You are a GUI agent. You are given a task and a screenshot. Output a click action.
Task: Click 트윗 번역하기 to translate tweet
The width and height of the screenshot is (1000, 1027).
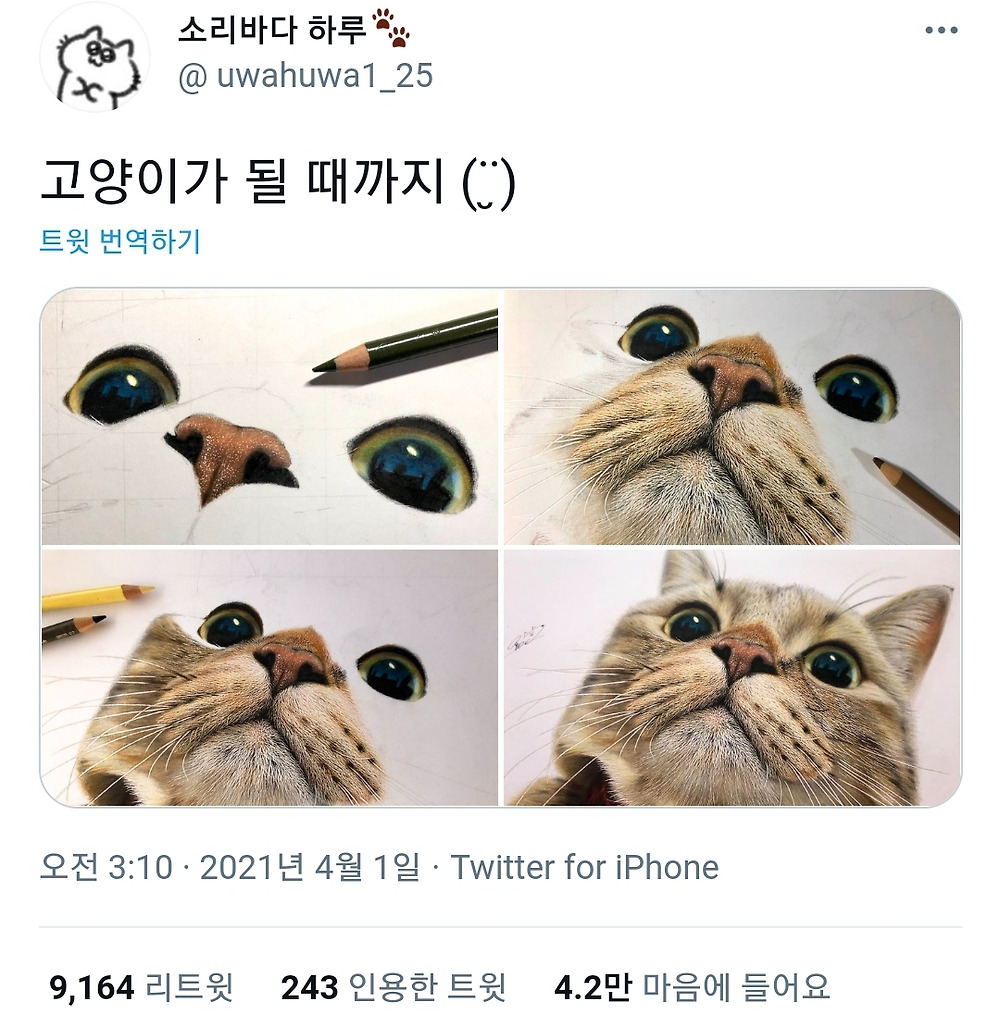point(120,240)
